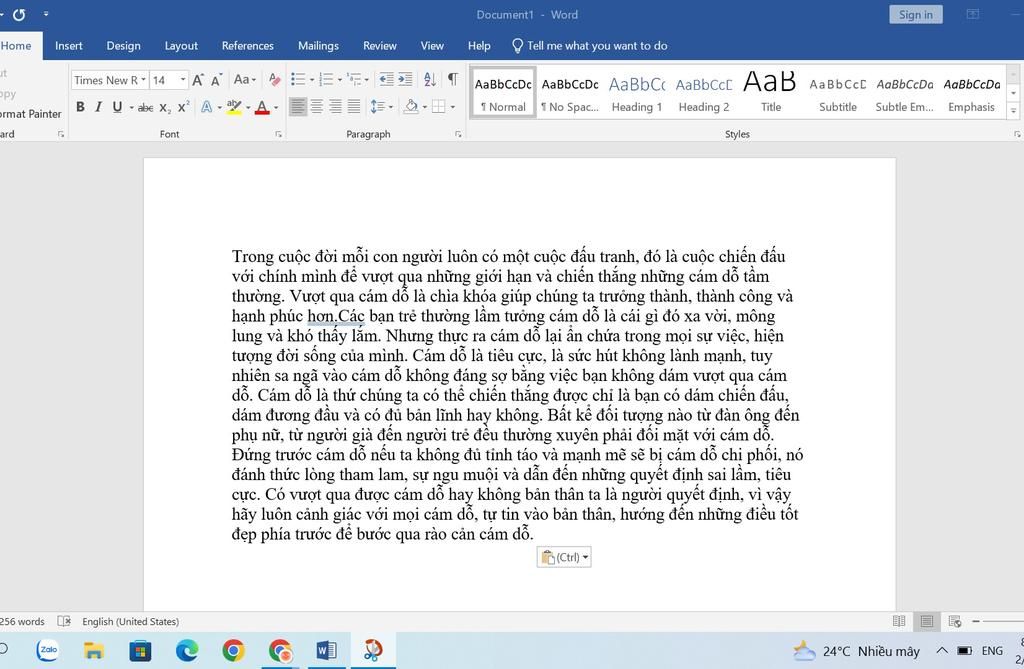Launch Microsoft Edge from taskbar
The image size is (1024, 669).
187,650
